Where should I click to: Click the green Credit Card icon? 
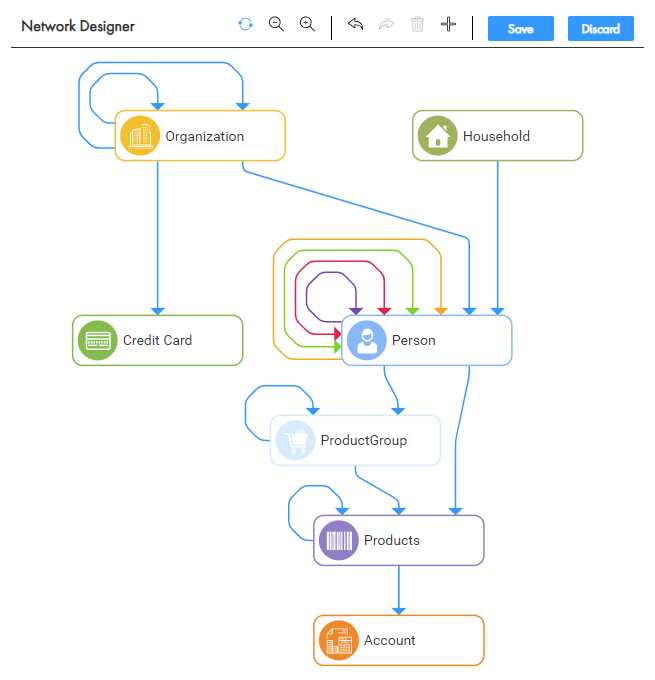98,340
